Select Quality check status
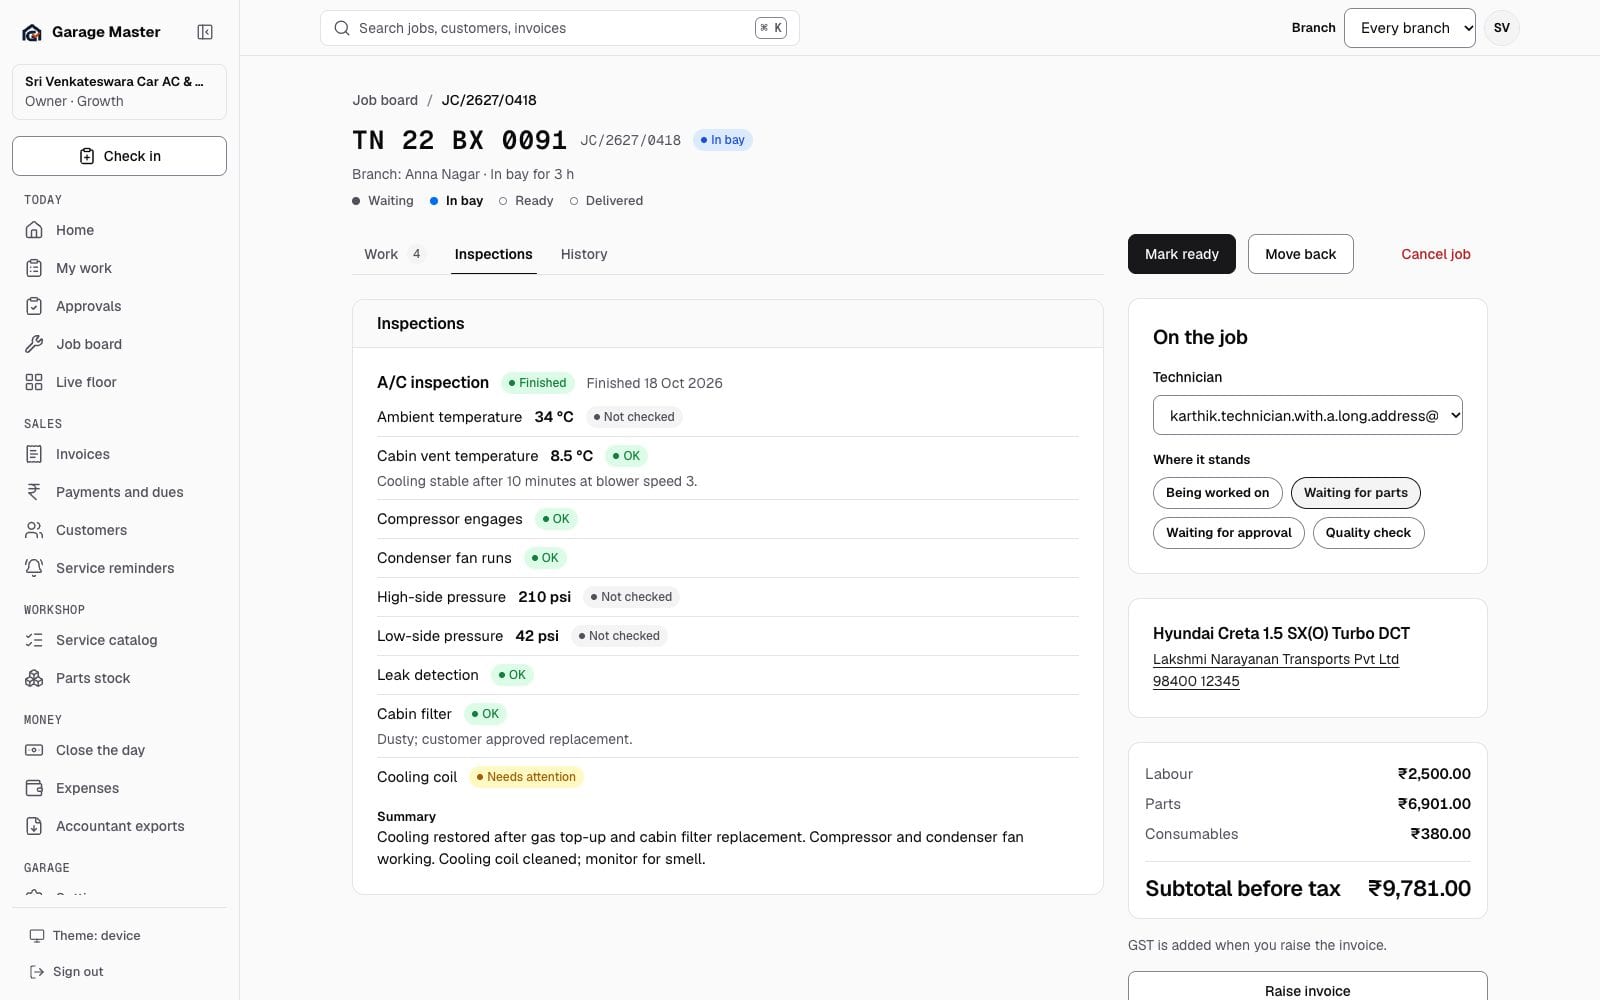The width and height of the screenshot is (1600, 1000). point(1368,532)
